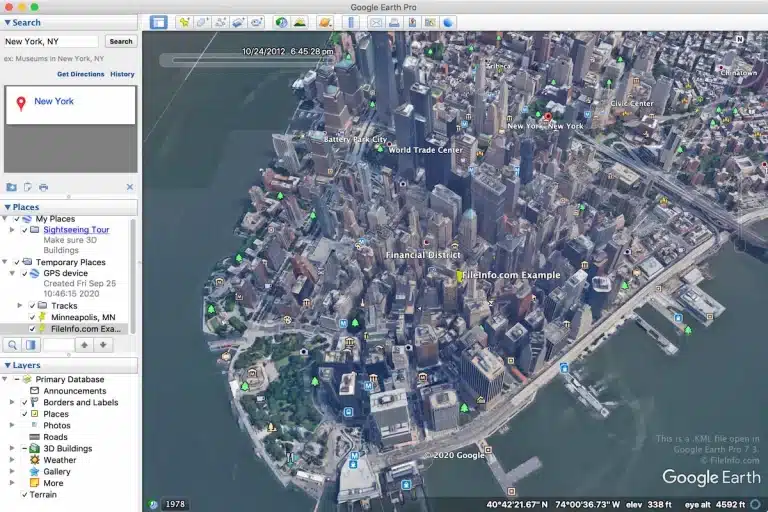
Task: Expand the Weather layer group
Action: point(12,460)
